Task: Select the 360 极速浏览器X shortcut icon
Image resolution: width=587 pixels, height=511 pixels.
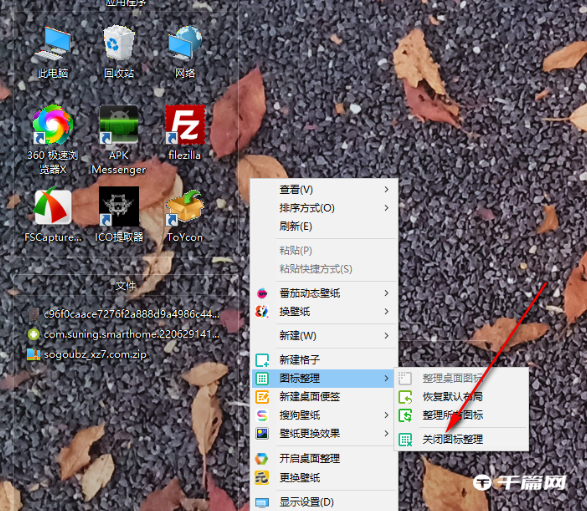Action: click(x=52, y=125)
